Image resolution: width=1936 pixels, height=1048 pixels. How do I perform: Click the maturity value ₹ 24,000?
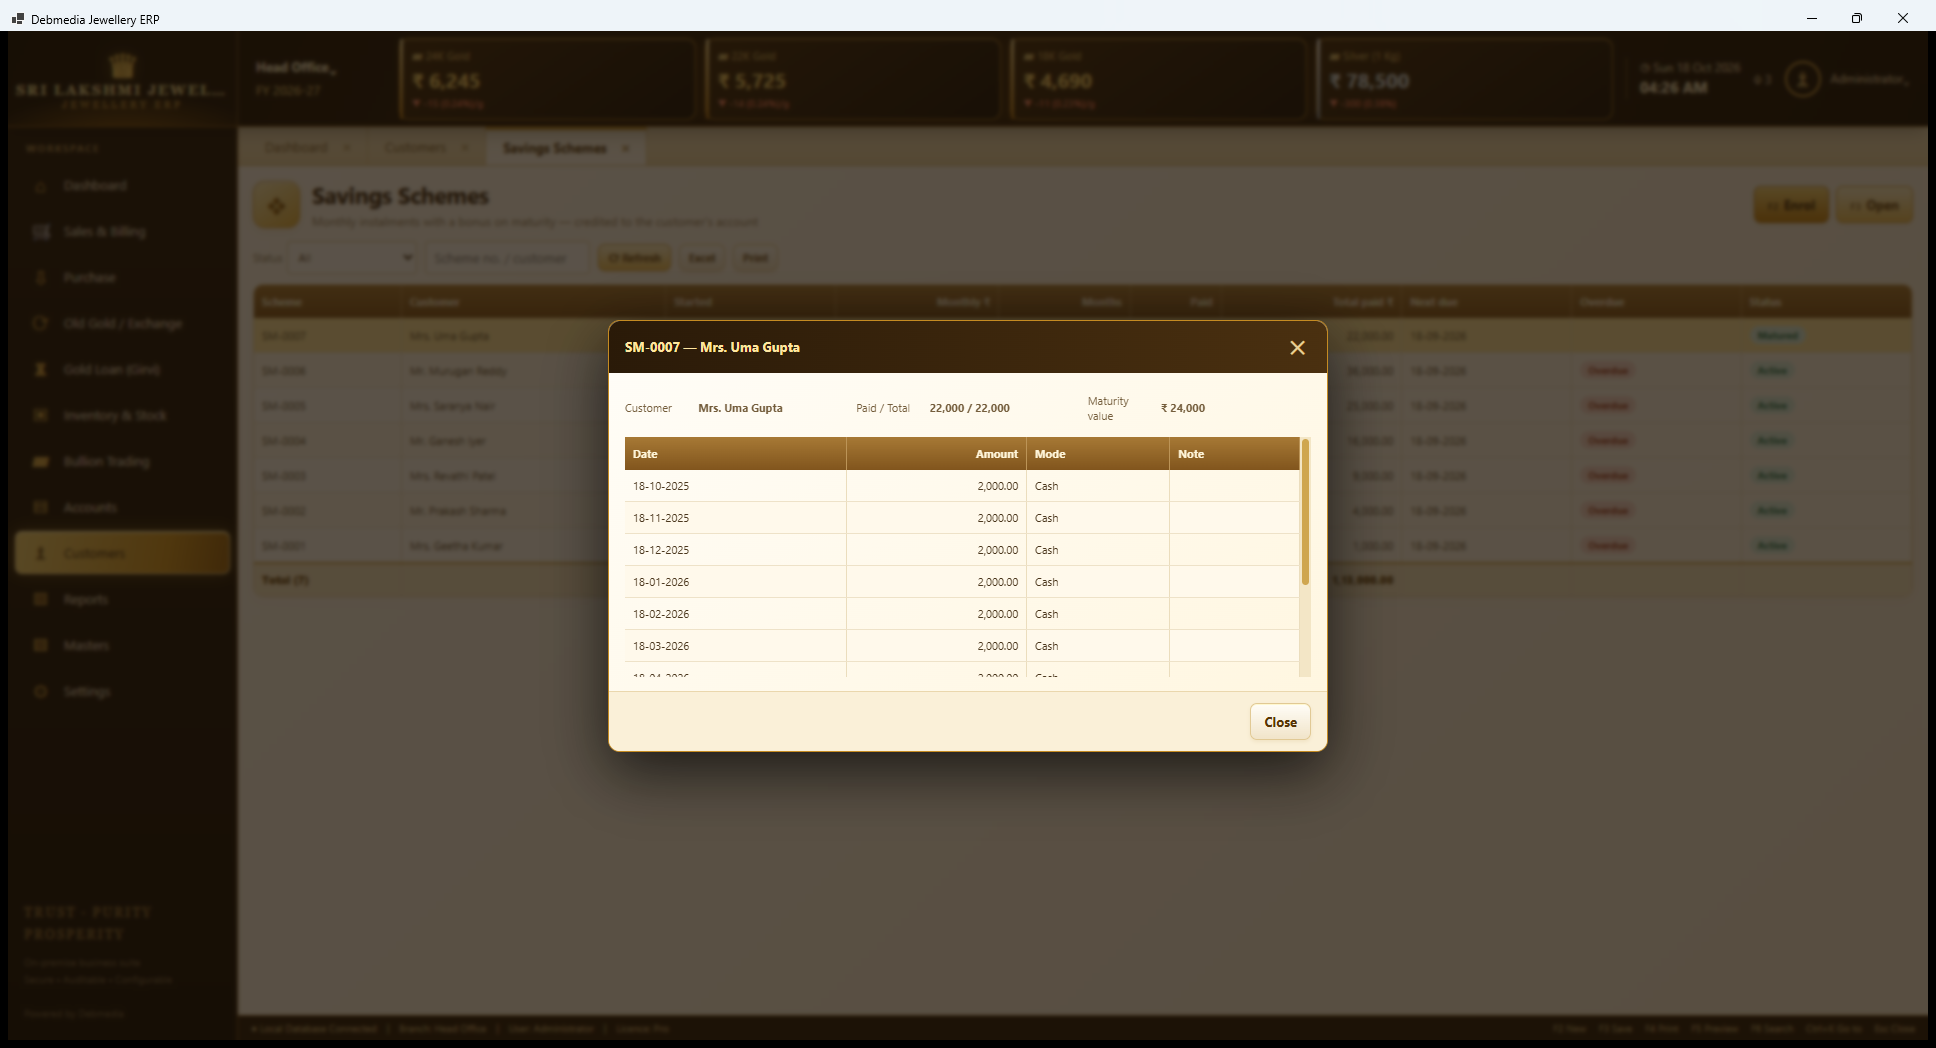(x=1183, y=408)
